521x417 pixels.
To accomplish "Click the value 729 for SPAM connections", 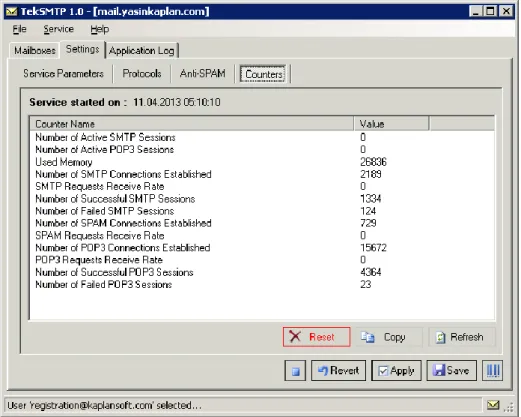I will 368,223.
